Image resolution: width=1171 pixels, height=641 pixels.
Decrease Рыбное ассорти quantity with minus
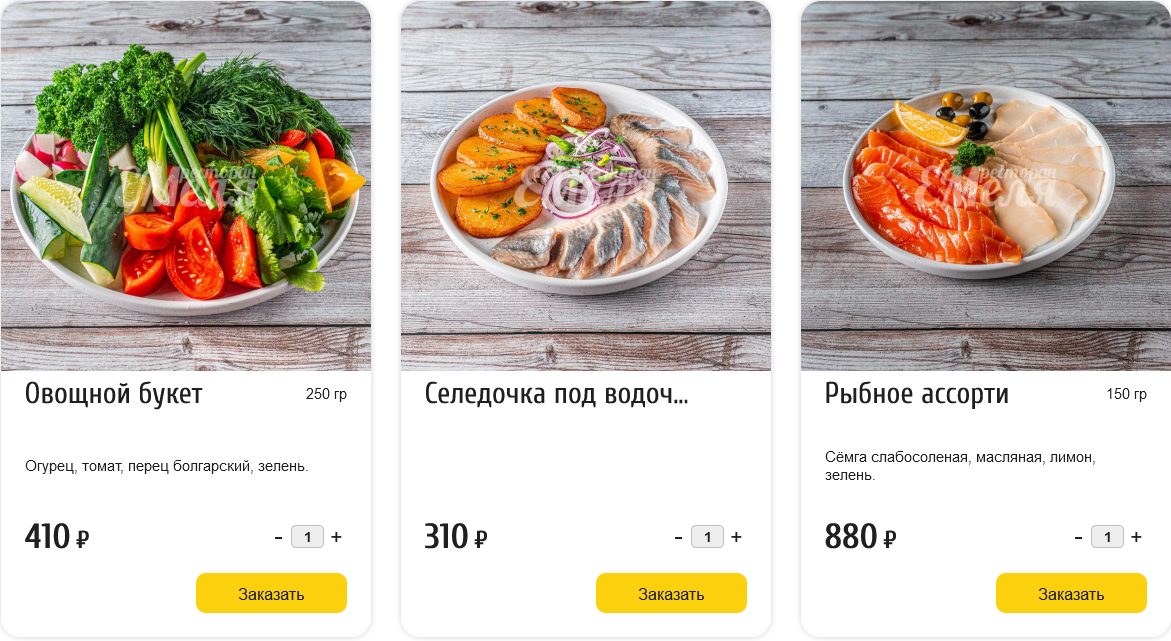tap(1078, 537)
